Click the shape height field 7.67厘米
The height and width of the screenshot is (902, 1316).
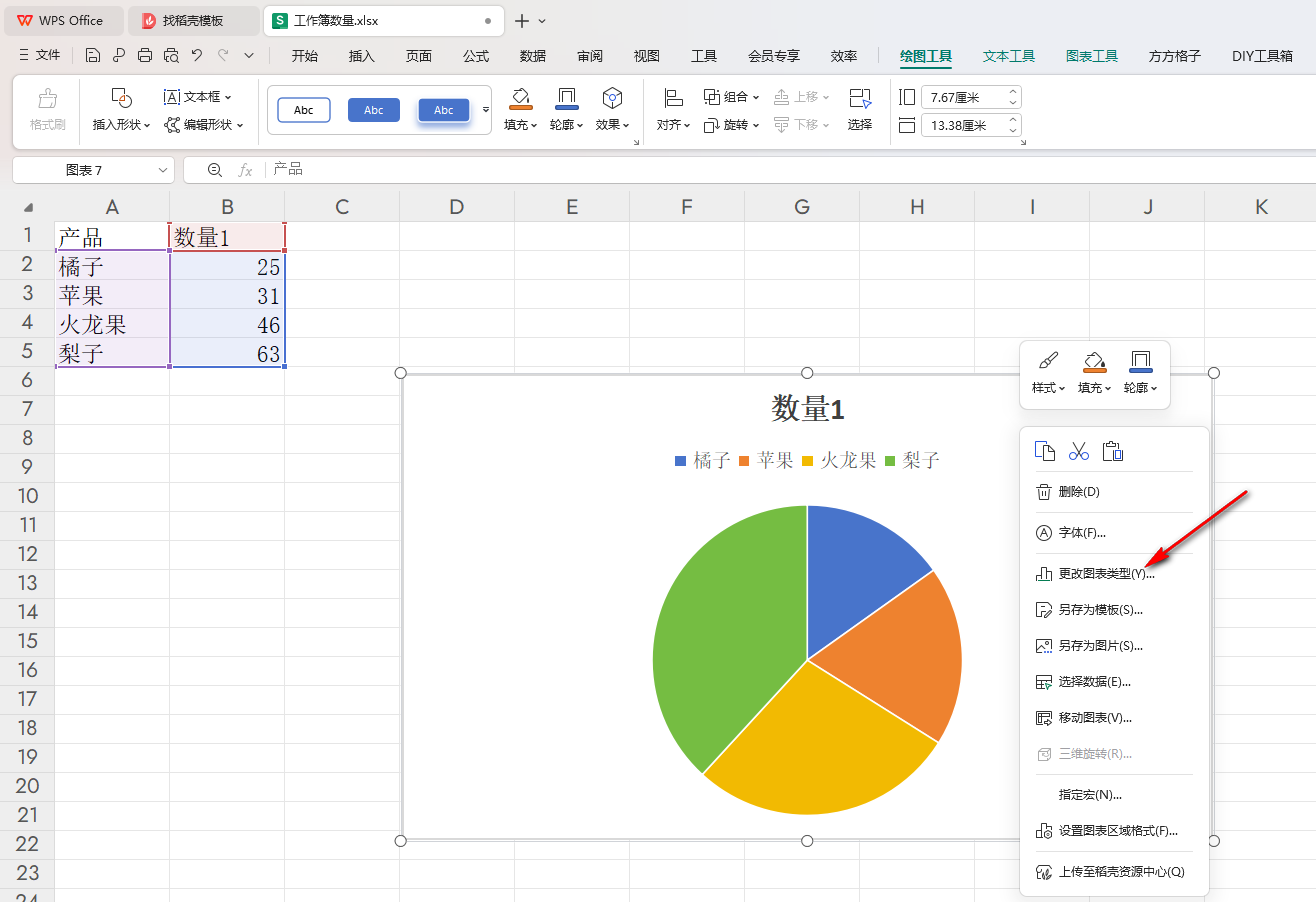coord(964,97)
